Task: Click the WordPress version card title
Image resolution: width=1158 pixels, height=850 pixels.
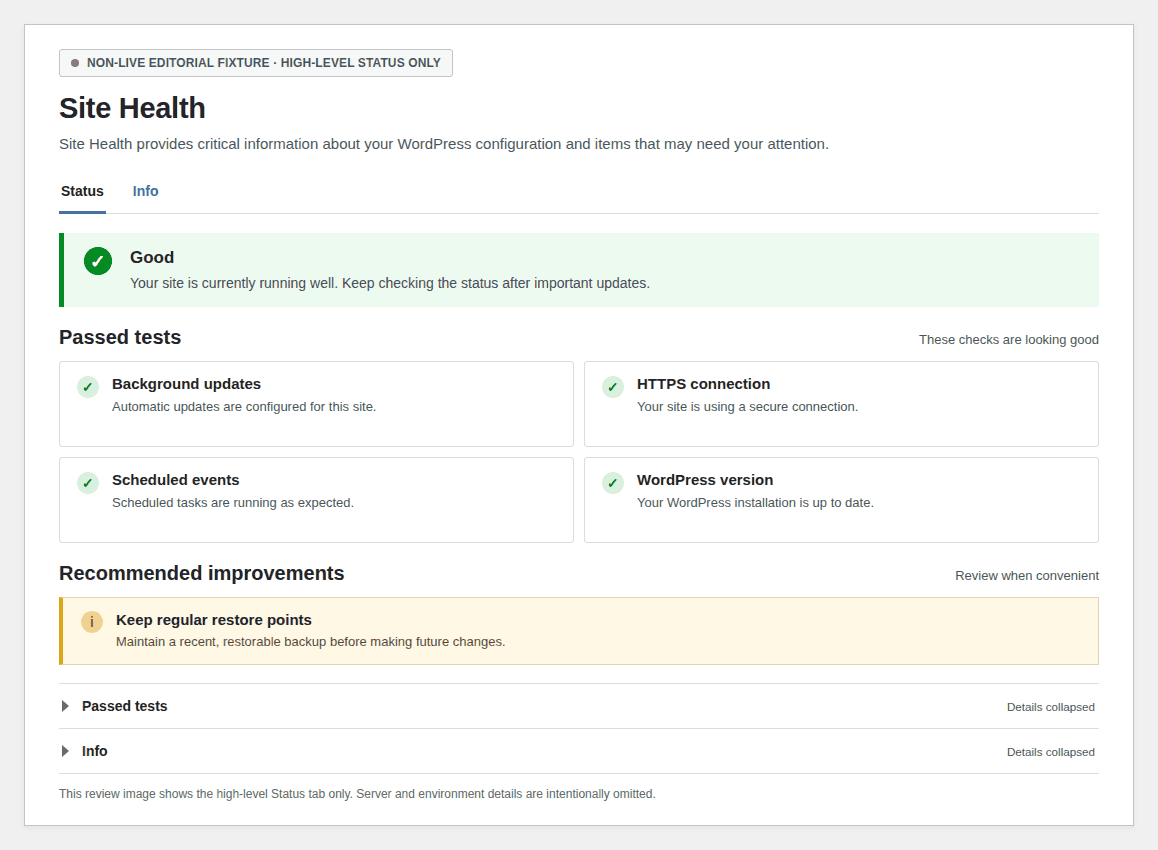Action: pyautogui.click(x=705, y=480)
